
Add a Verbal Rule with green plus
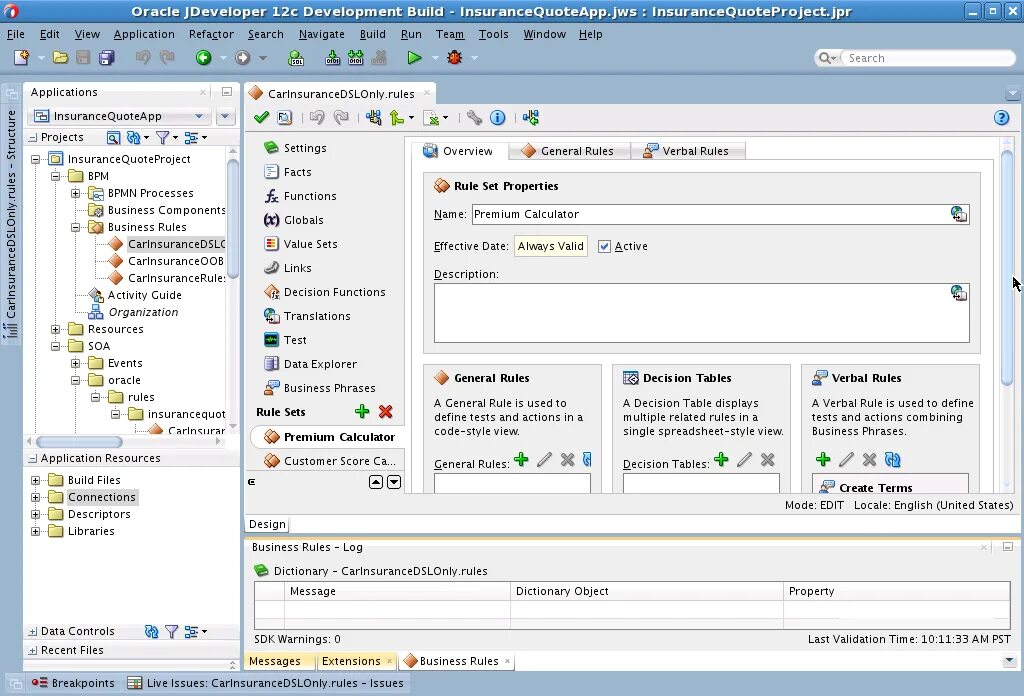click(823, 460)
